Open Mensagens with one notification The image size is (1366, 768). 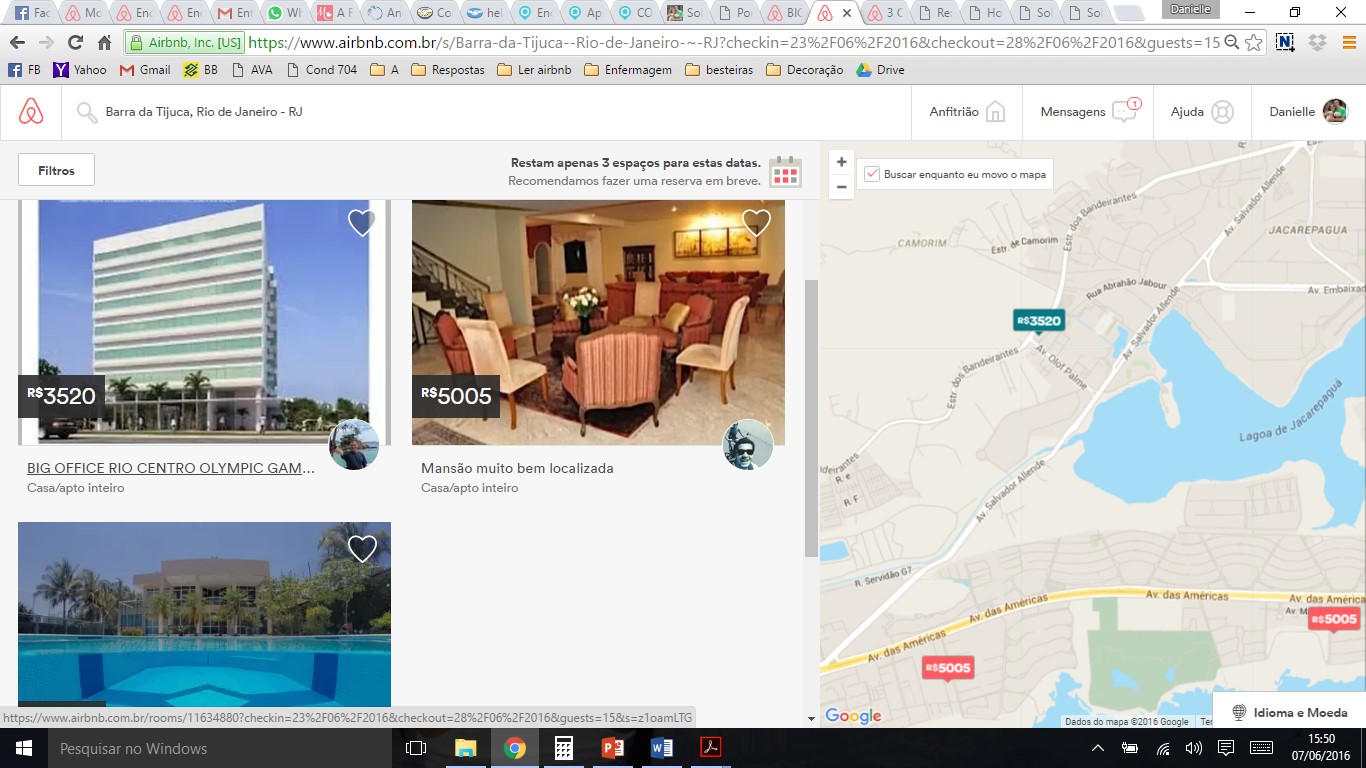[x=1088, y=112]
